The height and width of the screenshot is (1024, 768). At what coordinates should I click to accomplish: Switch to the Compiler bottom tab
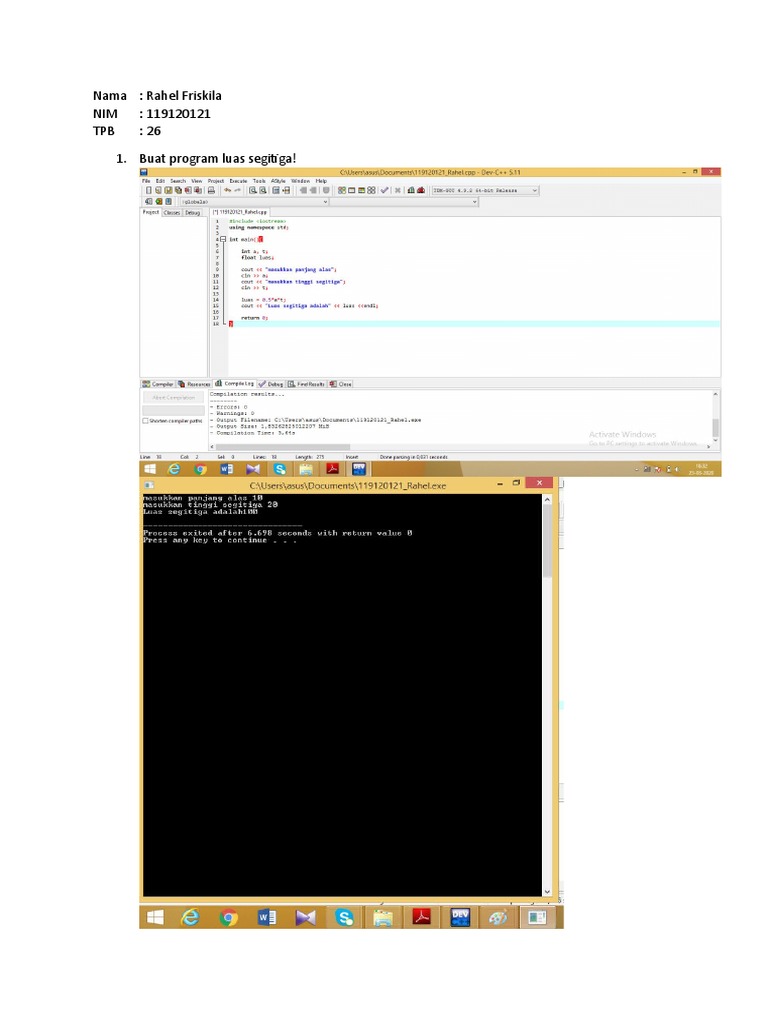pyautogui.click(x=158, y=384)
